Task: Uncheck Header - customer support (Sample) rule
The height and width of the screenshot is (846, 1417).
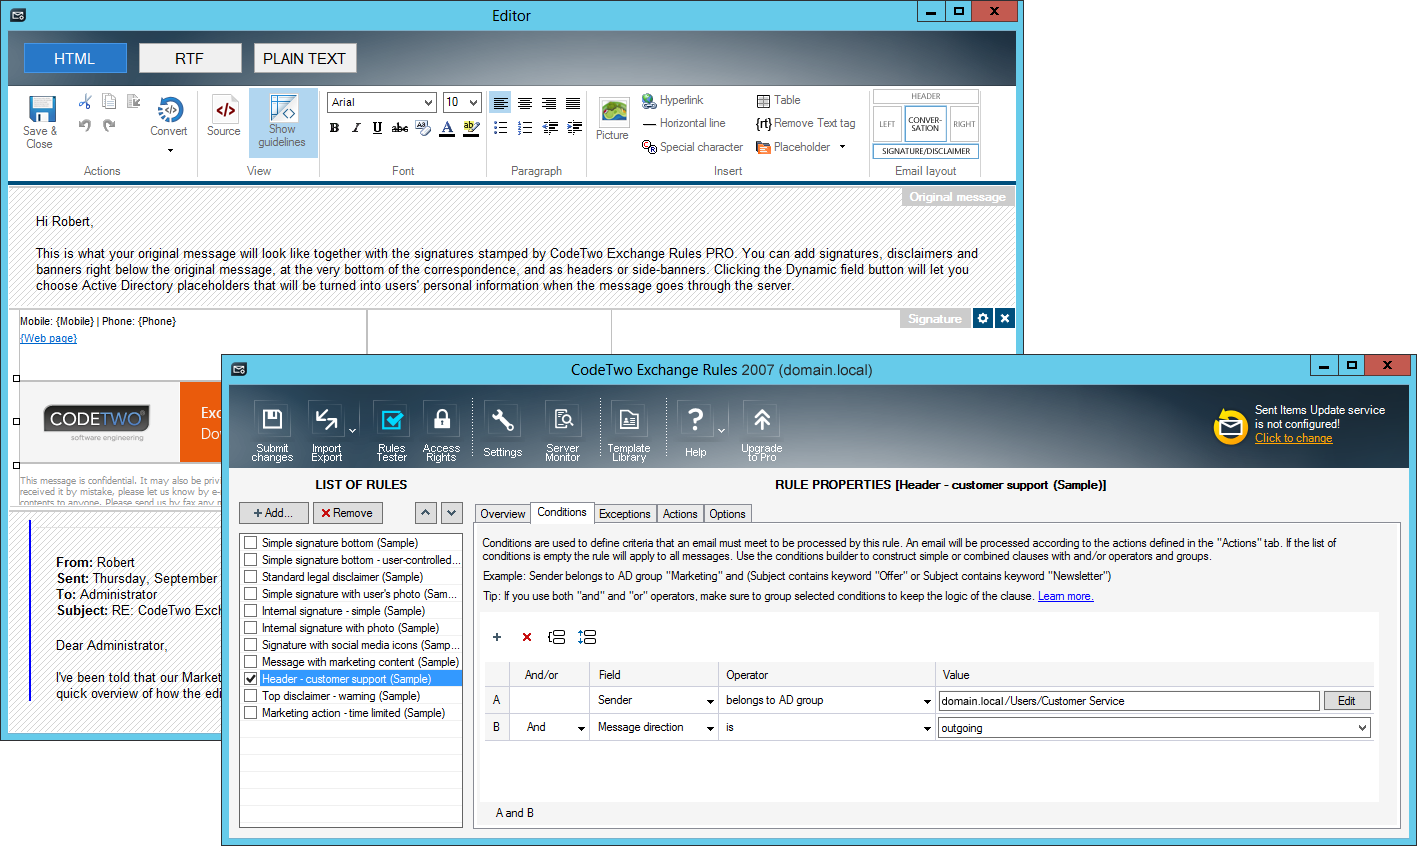Action: 251,679
